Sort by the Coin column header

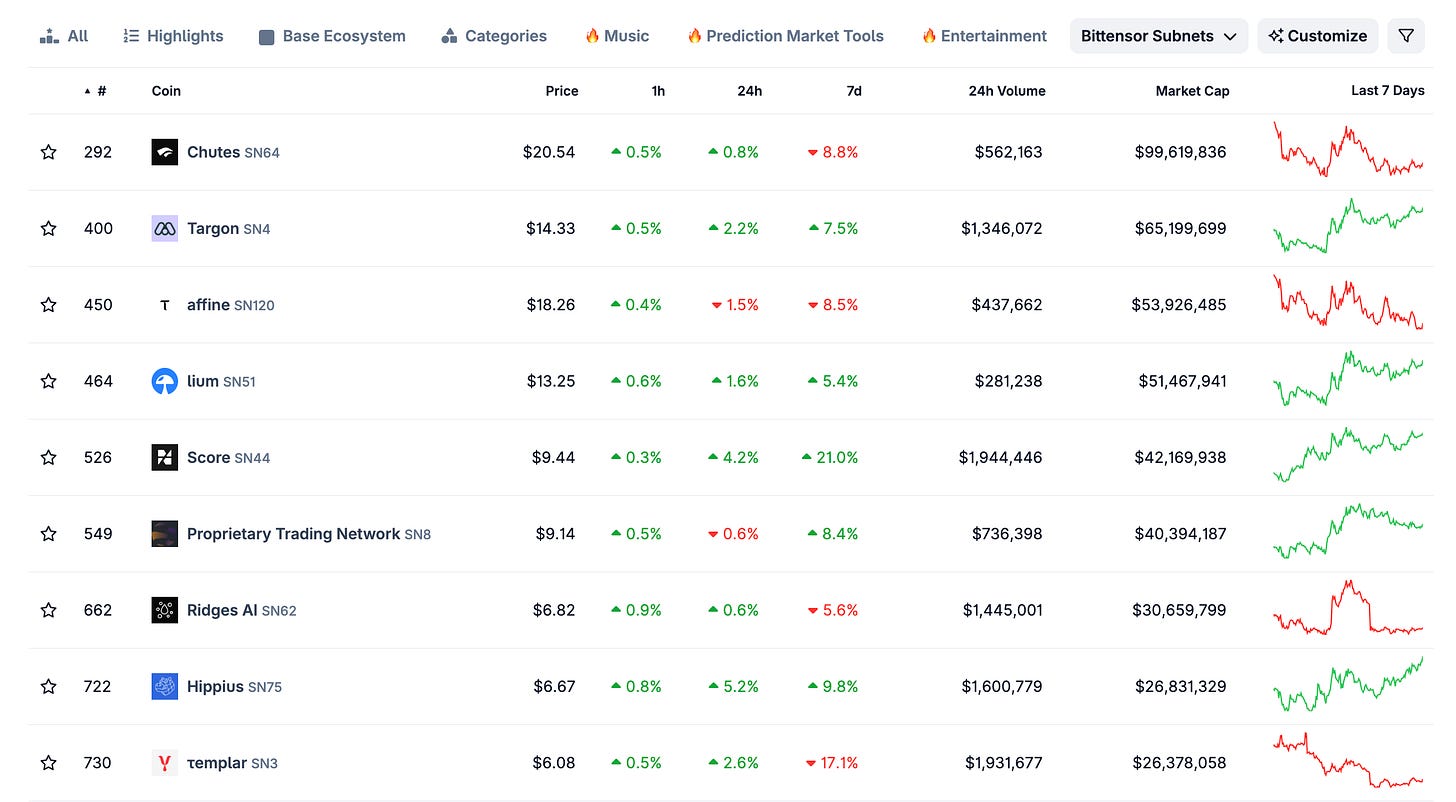click(166, 91)
